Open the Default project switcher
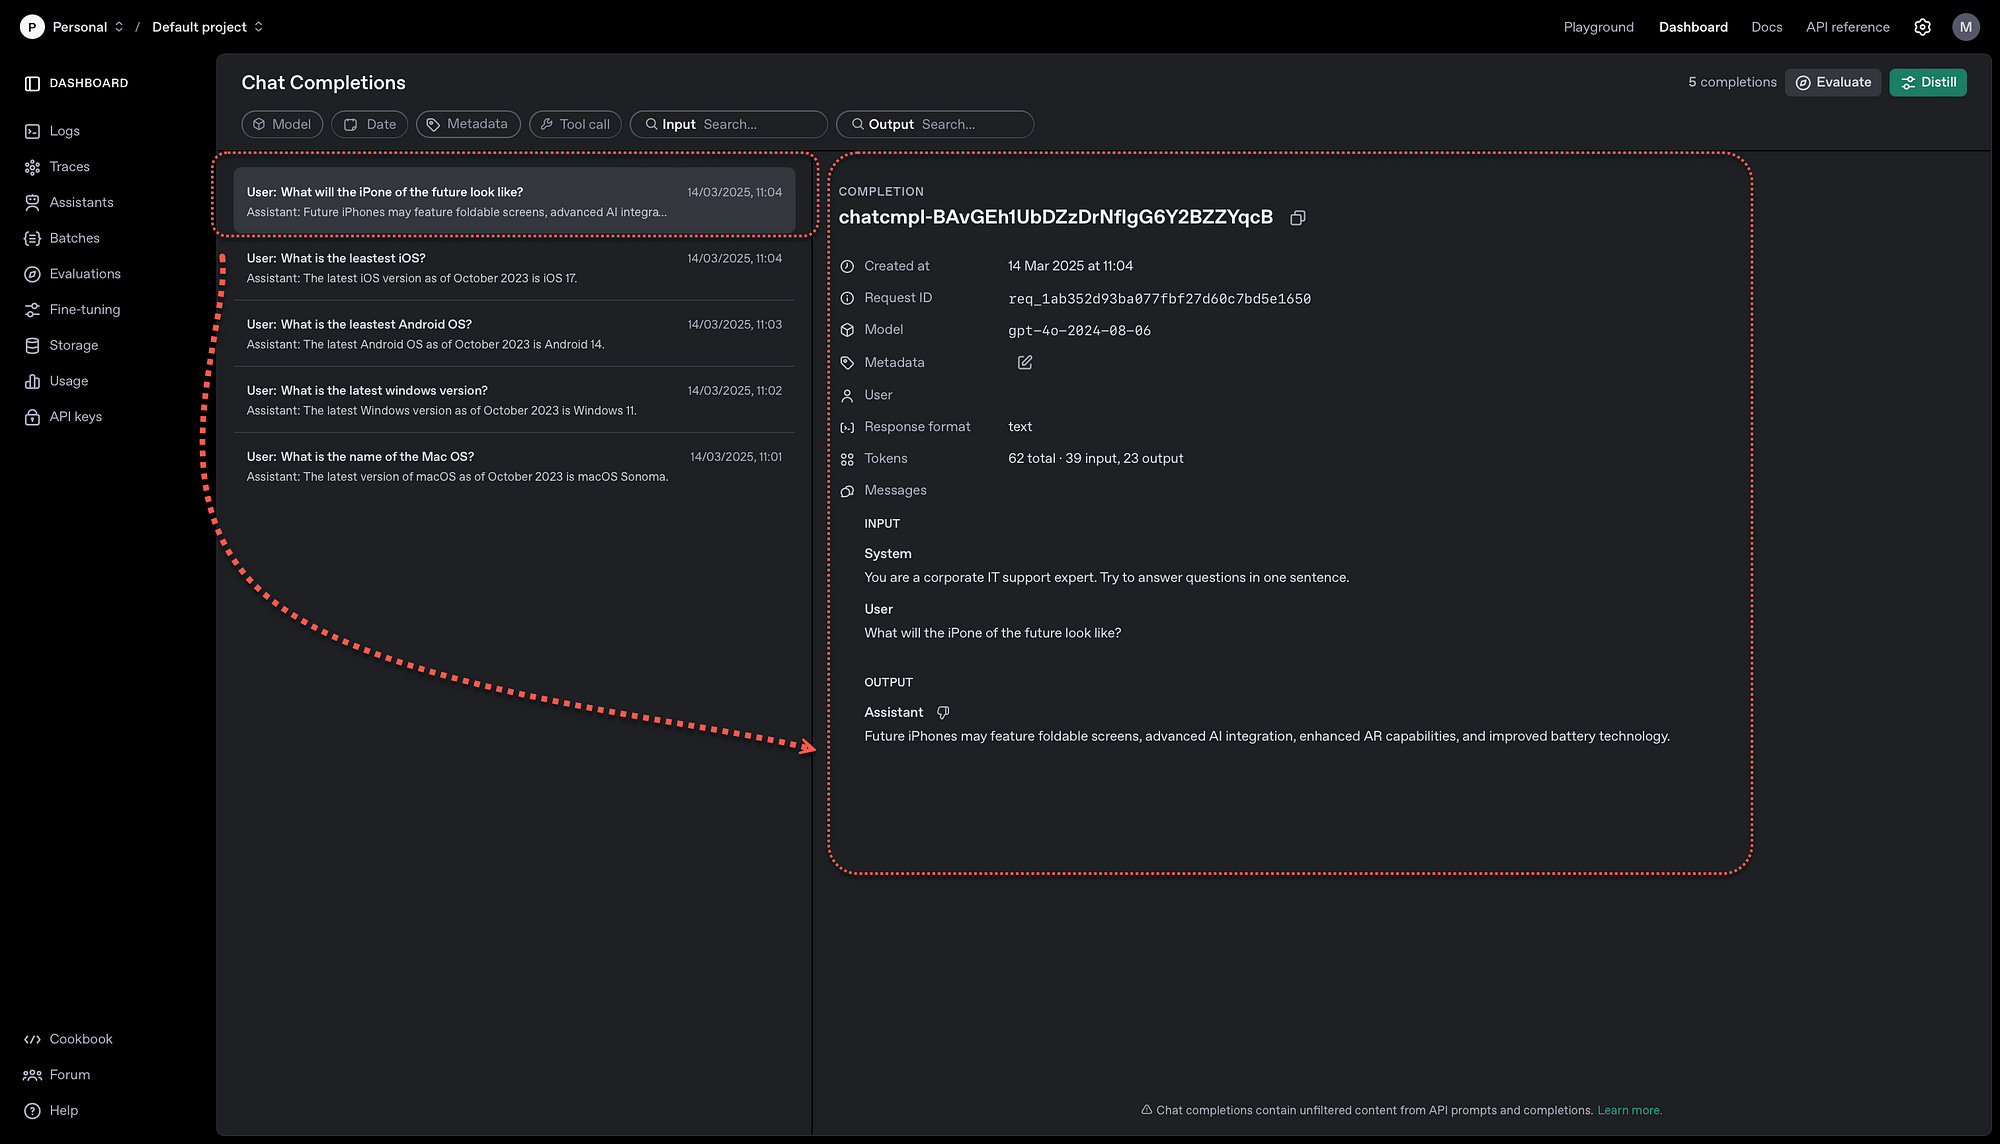This screenshot has height=1144, width=2000. 208,27
